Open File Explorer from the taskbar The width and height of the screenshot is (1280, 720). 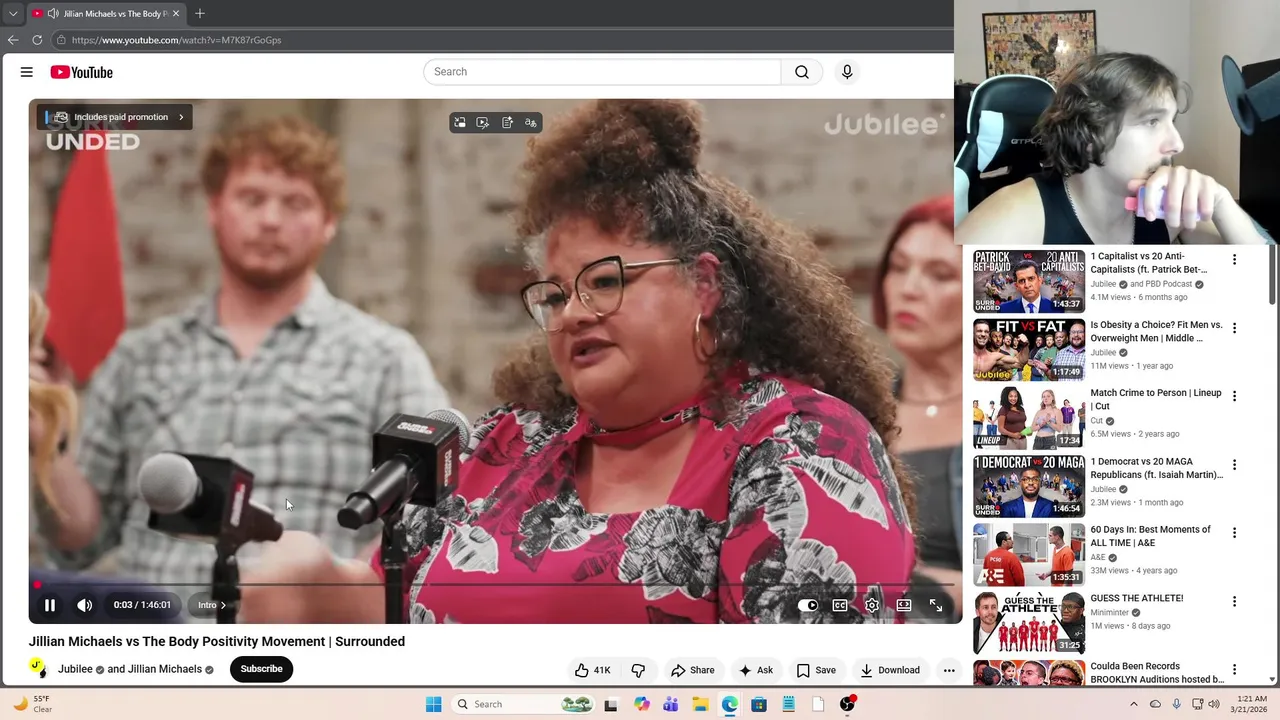[x=700, y=704]
